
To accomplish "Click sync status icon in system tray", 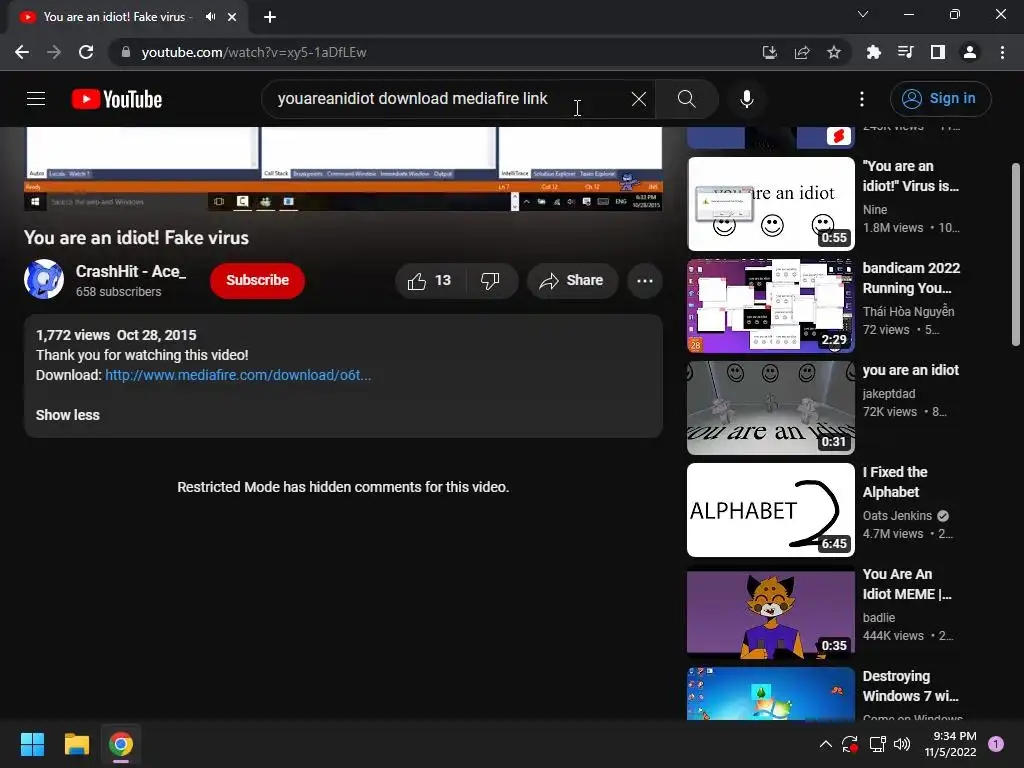I will point(850,744).
